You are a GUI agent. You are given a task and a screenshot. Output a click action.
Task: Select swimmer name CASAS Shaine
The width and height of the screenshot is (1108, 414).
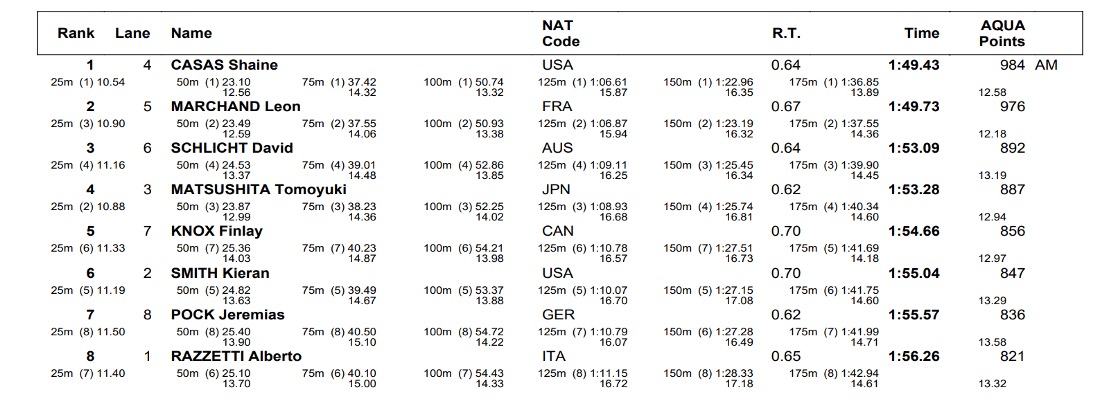click(x=224, y=65)
